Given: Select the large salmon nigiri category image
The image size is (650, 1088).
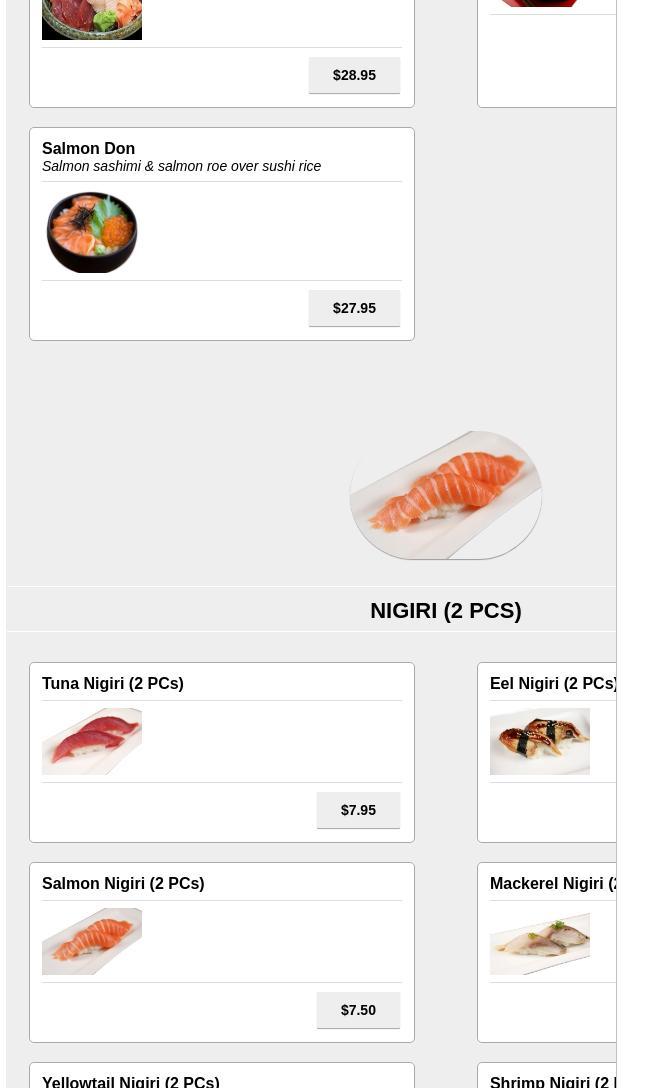Looking at the screenshot, I should 445,495.
